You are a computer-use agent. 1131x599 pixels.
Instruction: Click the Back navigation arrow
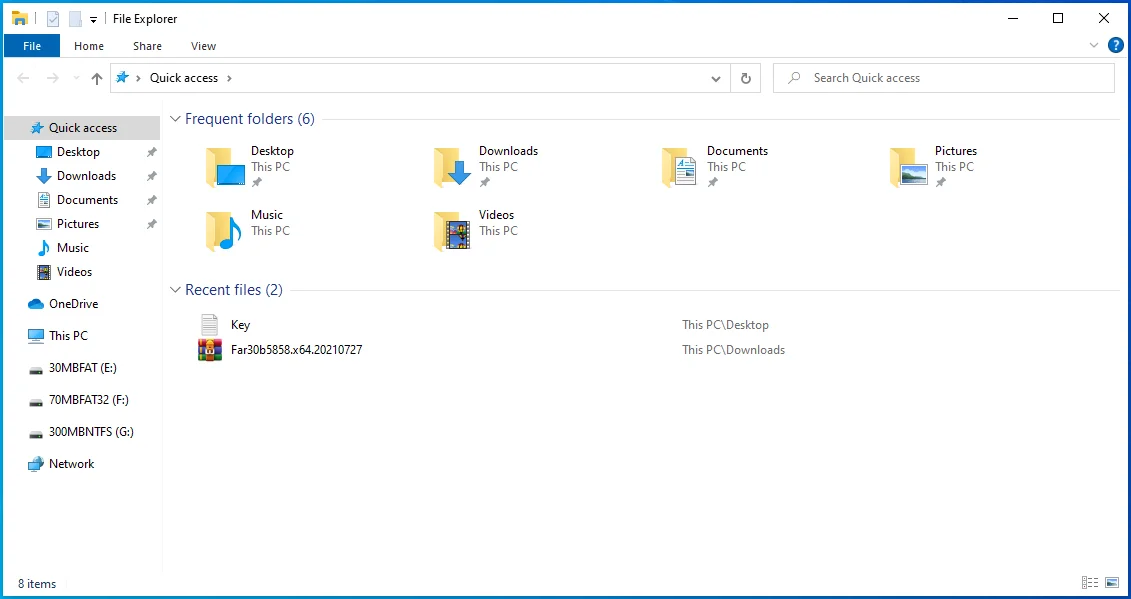pyautogui.click(x=23, y=78)
